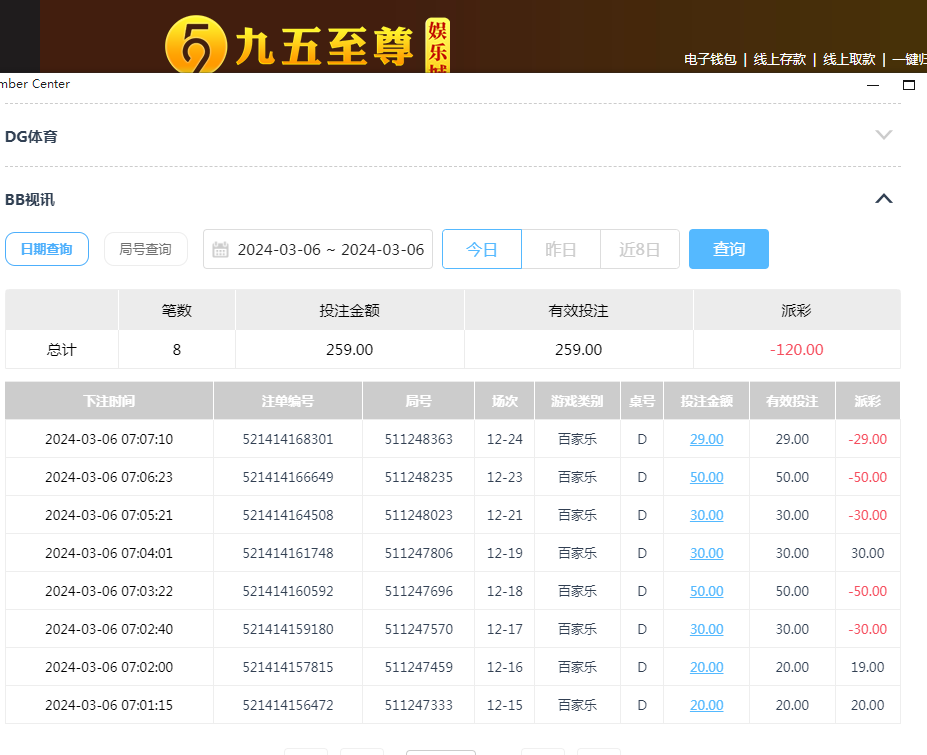The height and width of the screenshot is (755, 927).
Task: Click the 九五至尊 casino logo
Action: tap(306, 44)
